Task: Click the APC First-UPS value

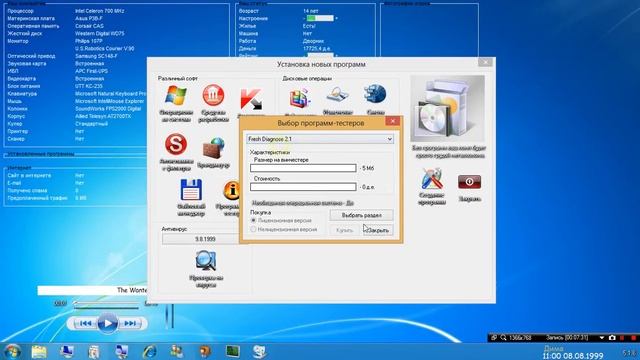Action: [x=91, y=71]
